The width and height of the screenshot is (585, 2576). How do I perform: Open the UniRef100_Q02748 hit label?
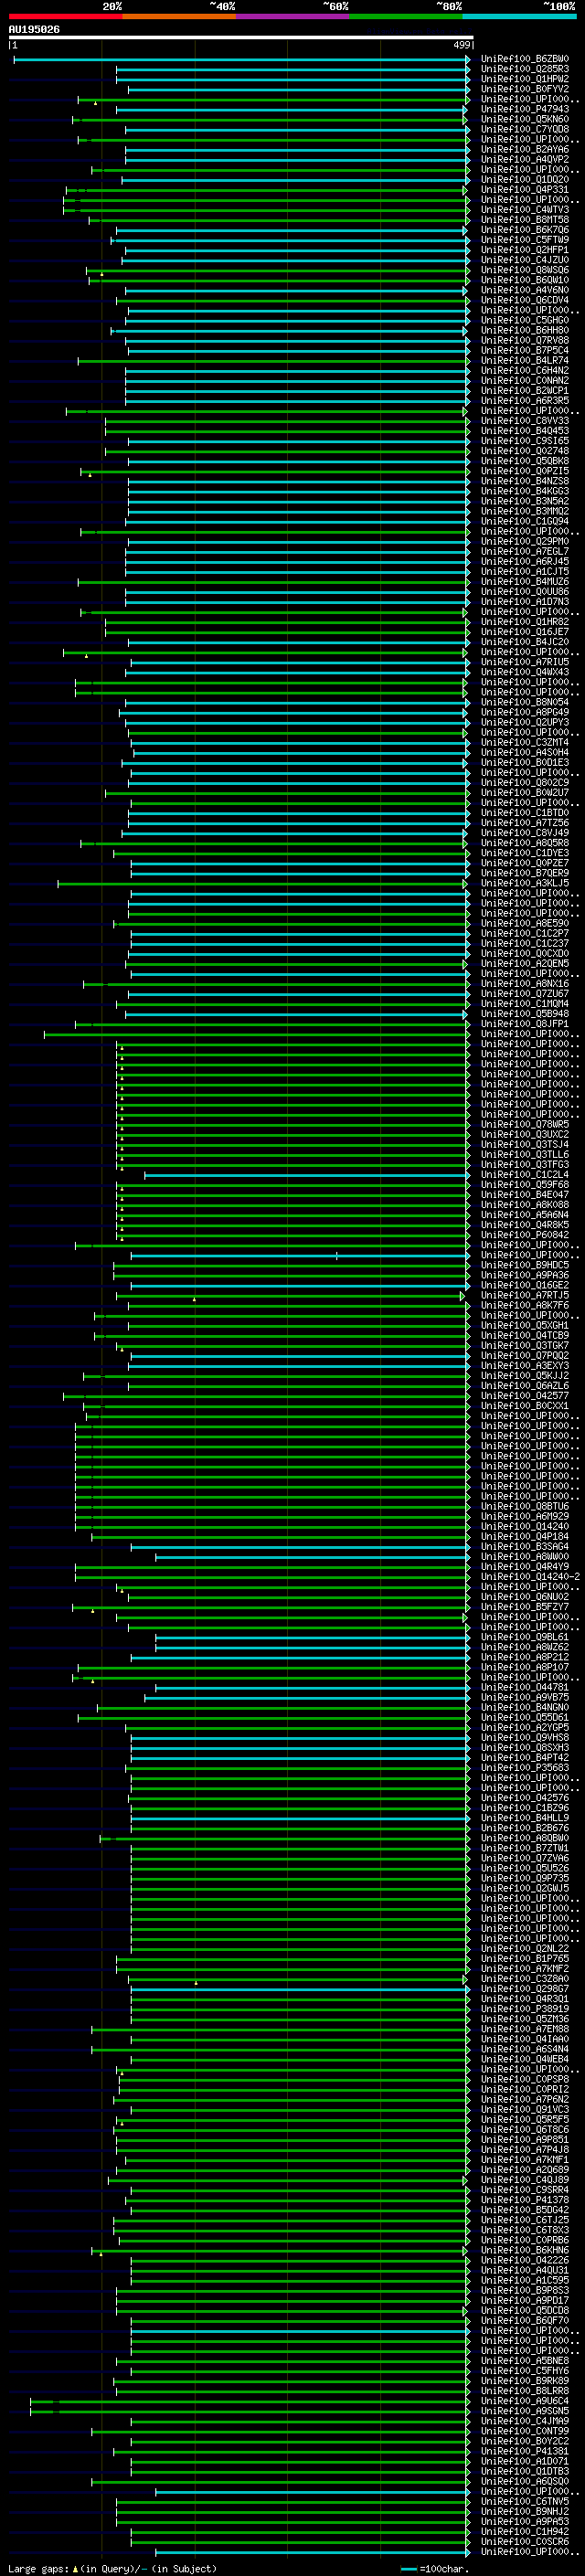tap(525, 451)
